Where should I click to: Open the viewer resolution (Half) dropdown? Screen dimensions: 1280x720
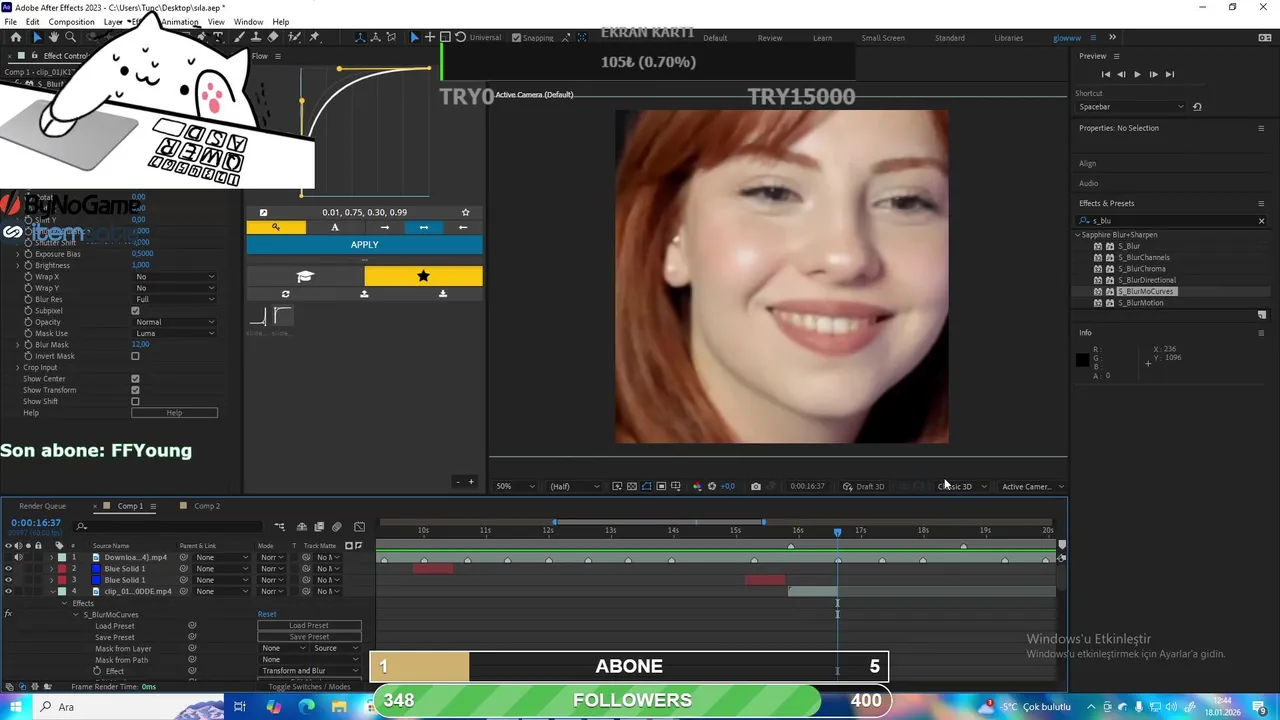[x=575, y=486]
